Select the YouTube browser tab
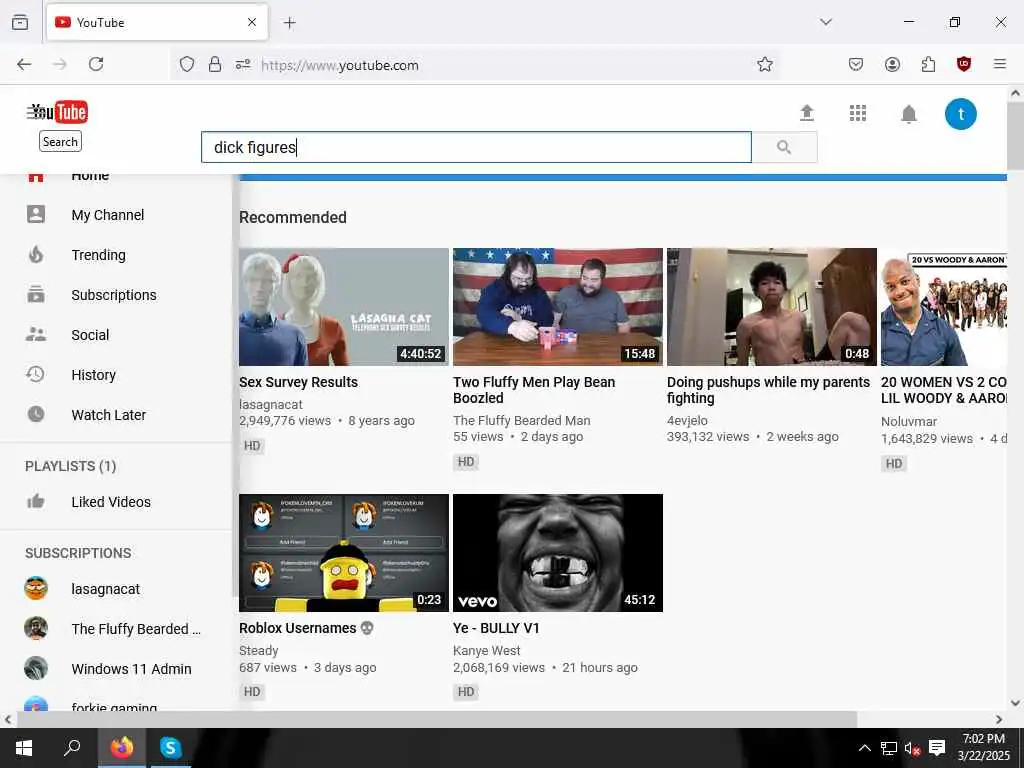1024x768 pixels. tap(157, 22)
